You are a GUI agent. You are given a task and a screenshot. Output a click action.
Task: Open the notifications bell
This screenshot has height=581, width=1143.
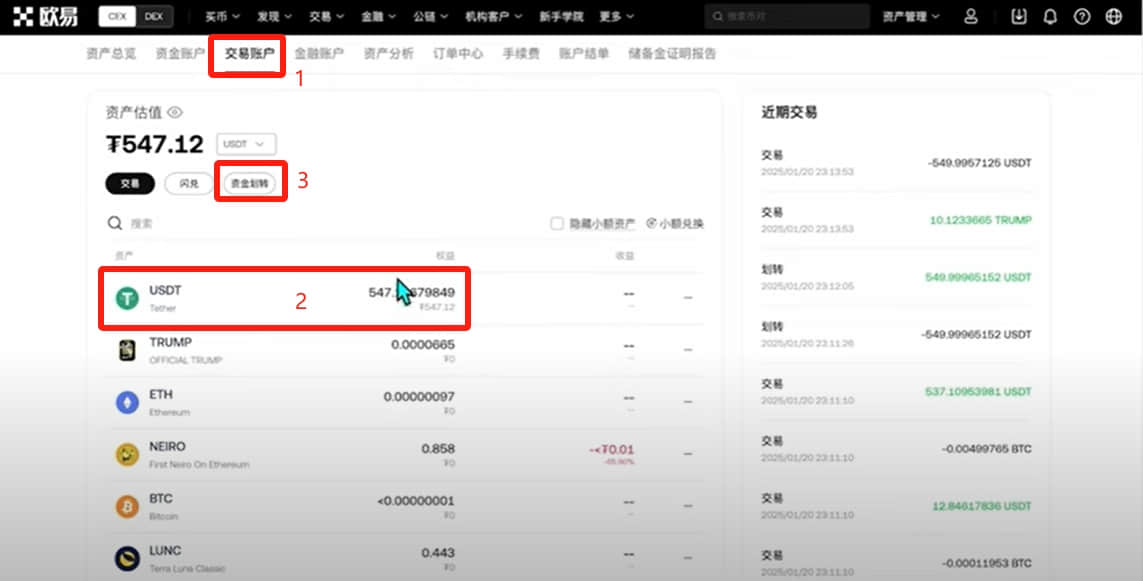point(1050,16)
